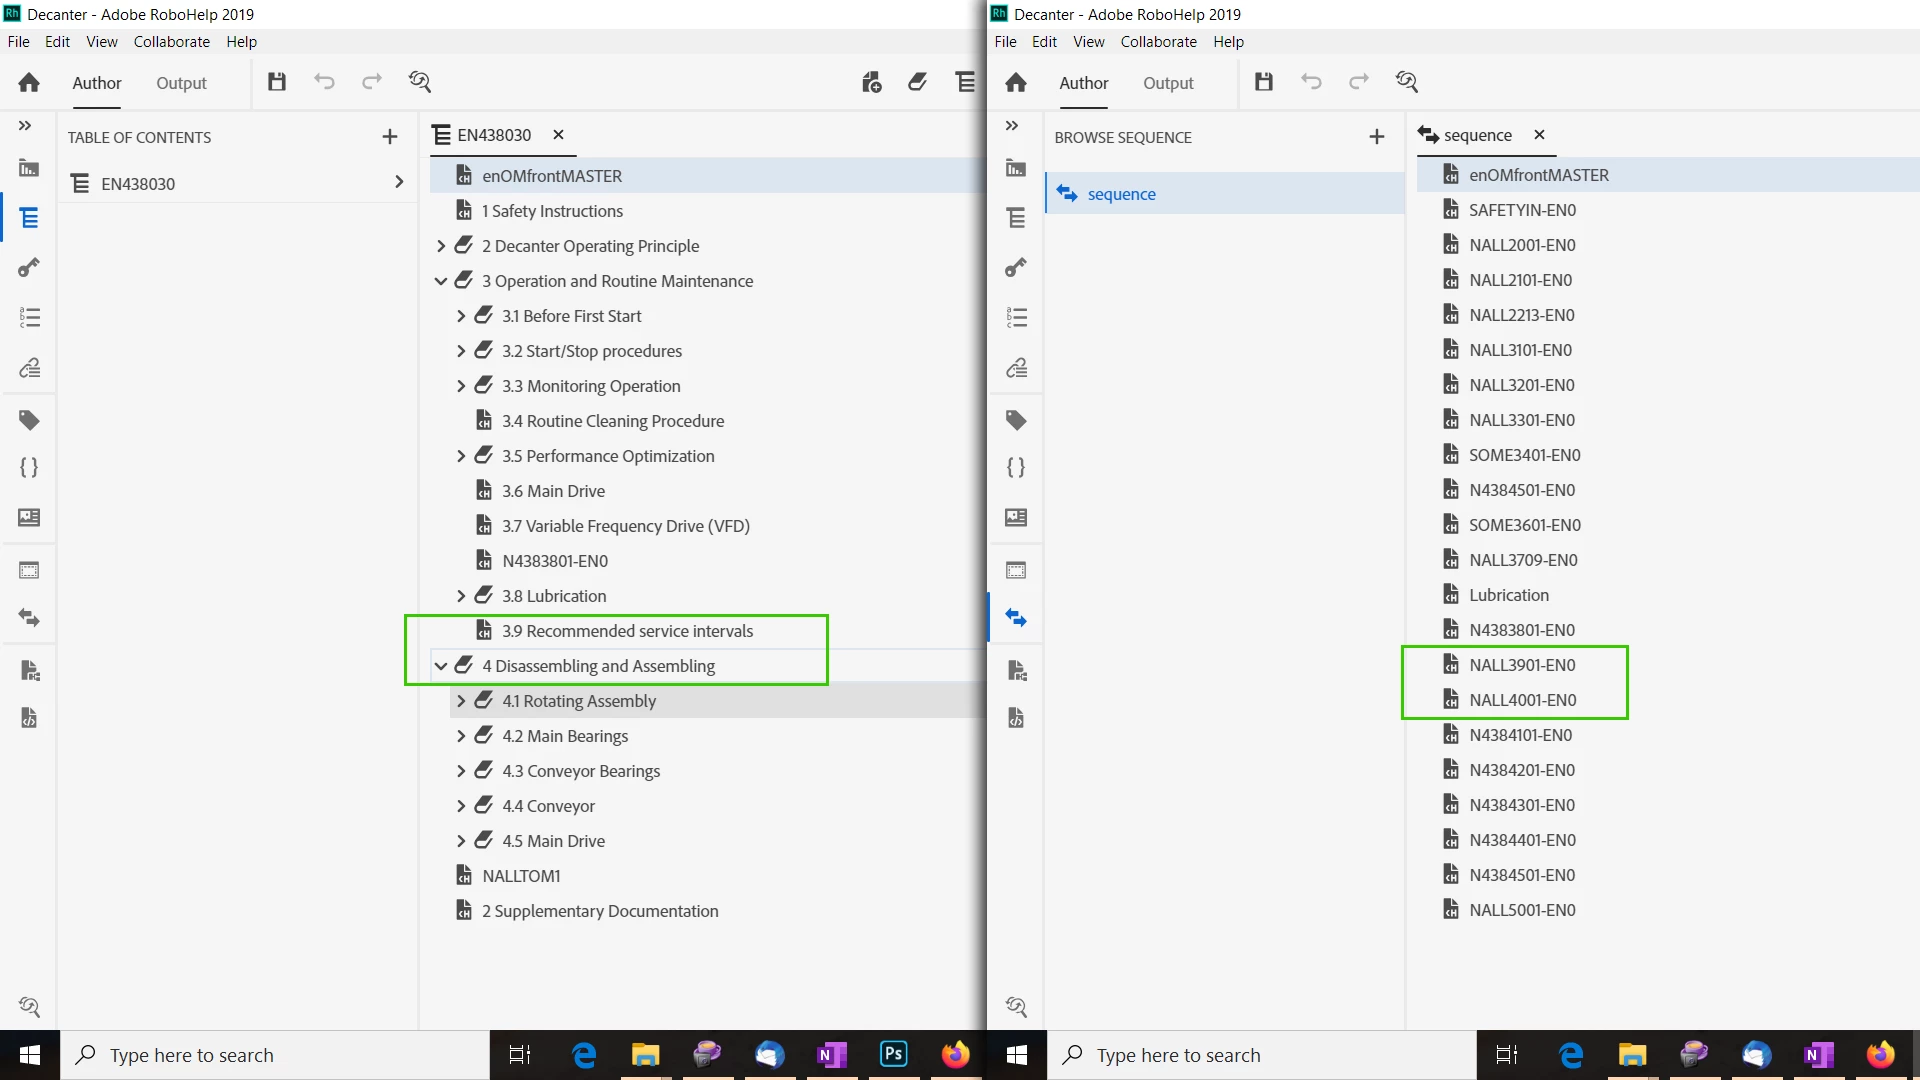The image size is (1920, 1080).
Task: Expand the 4.1 Rotating Assembly node
Action: [461, 701]
